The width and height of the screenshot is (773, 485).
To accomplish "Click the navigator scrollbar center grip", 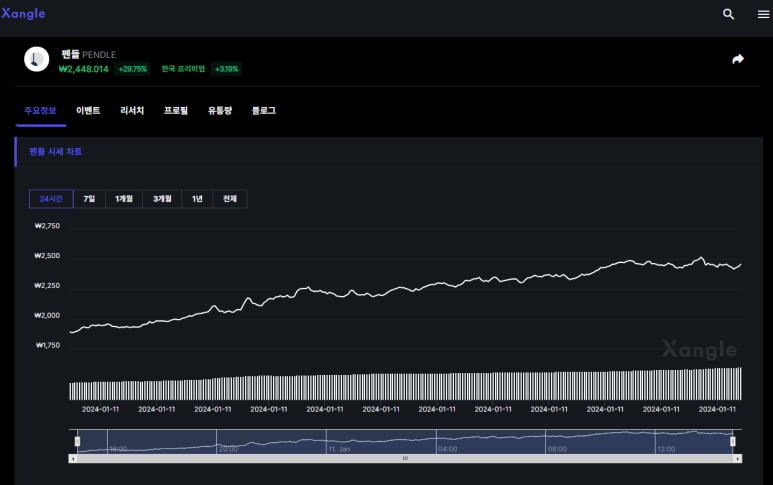I will (x=405, y=458).
